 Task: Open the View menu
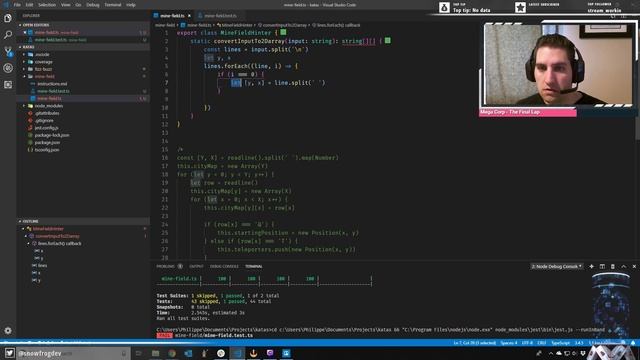tap(66, 5)
